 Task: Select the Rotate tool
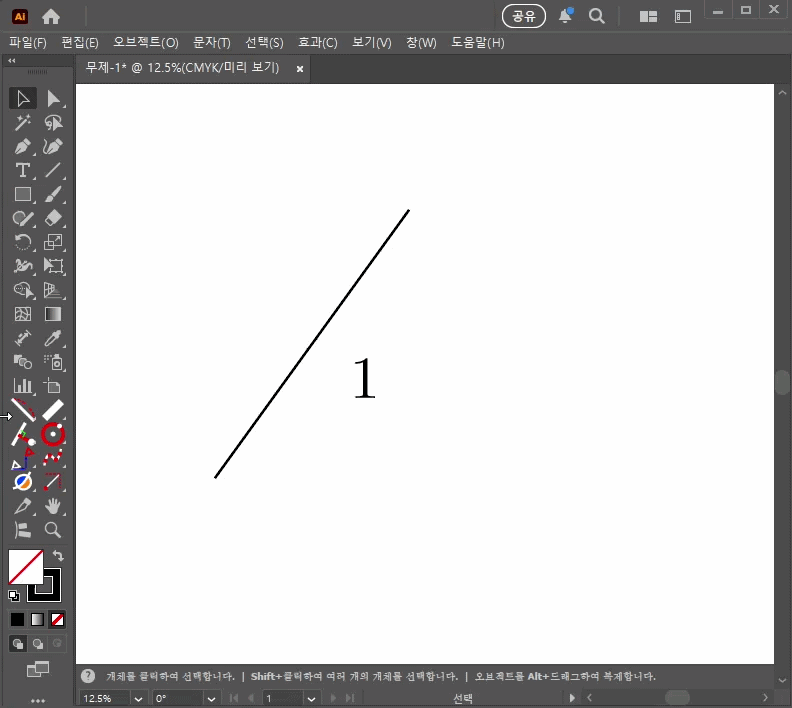pyautogui.click(x=23, y=242)
